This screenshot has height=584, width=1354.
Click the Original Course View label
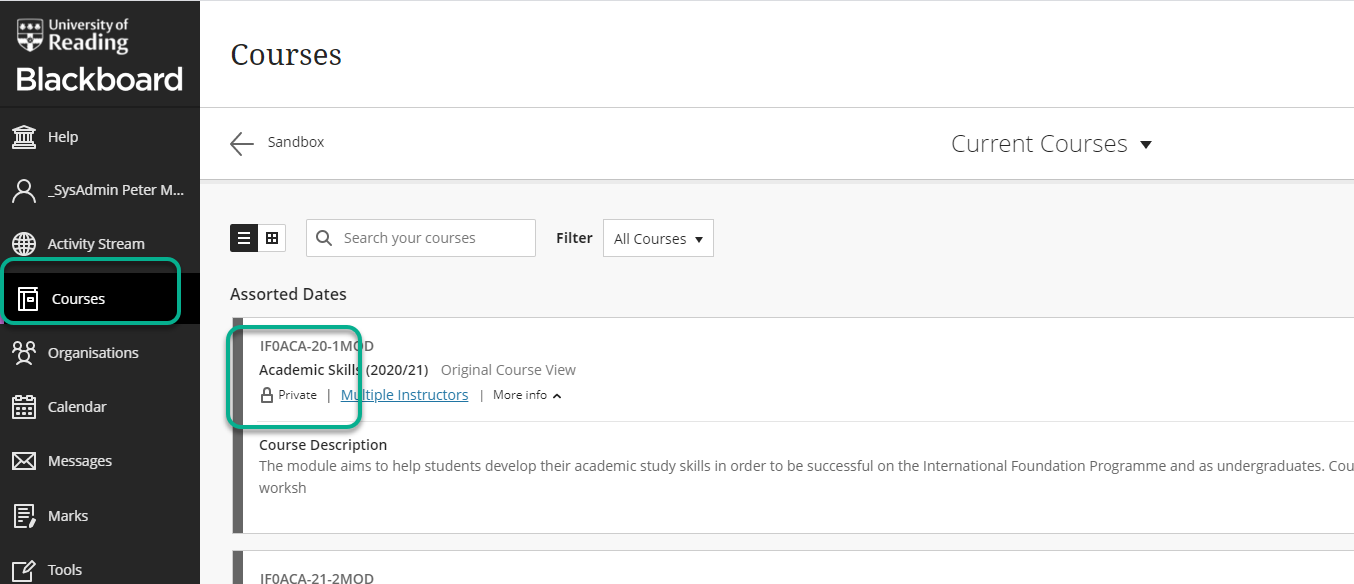pyautogui.click(x=508, y=370)
